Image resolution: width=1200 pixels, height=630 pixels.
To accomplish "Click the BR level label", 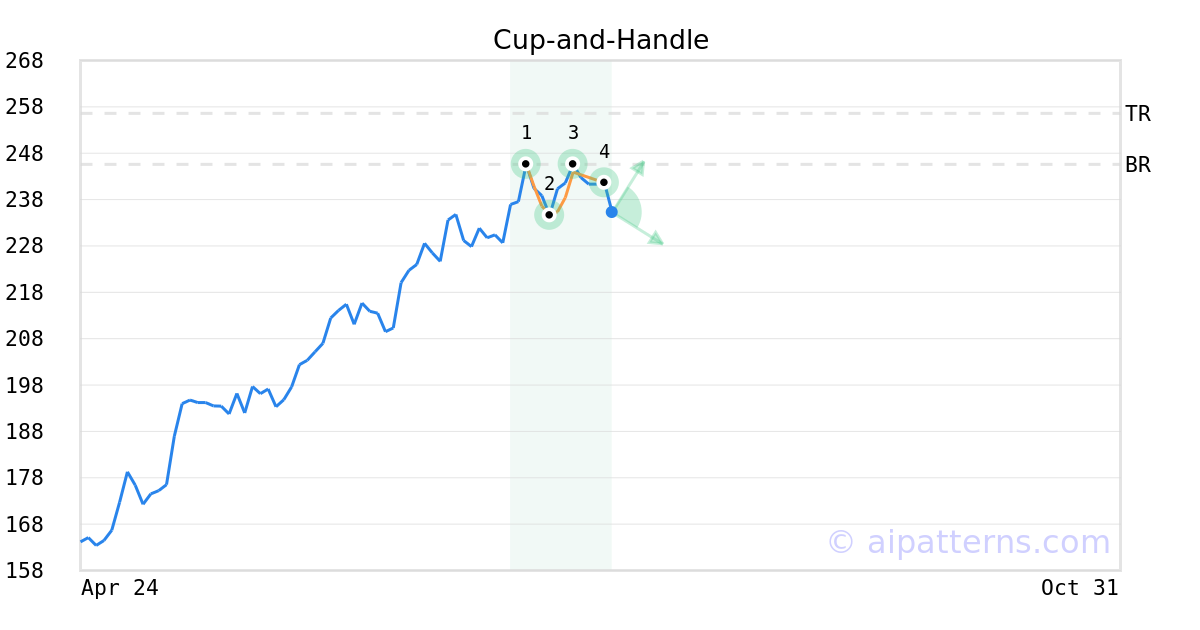I will pyautogui.click(x=1138, y=165).
